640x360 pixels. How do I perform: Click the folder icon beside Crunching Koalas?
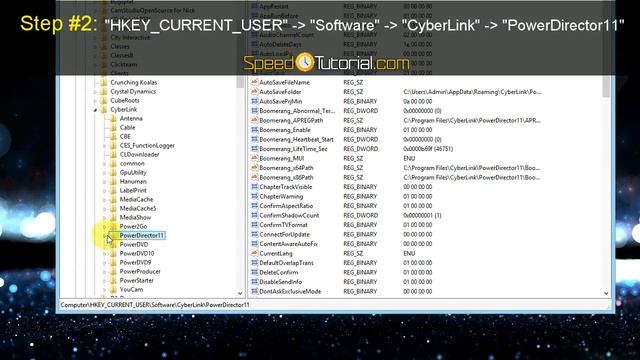click(104, 82)
